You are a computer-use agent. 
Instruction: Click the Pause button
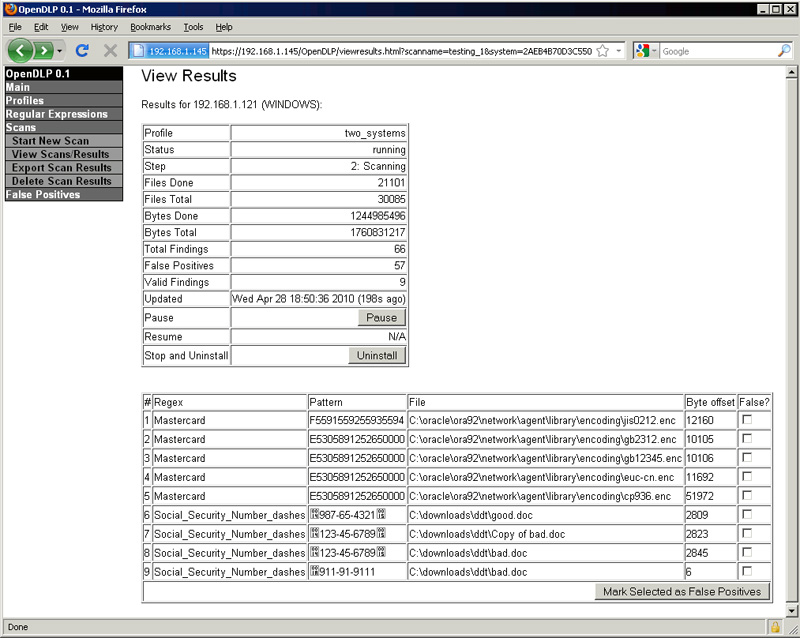(x=381, y=317)
